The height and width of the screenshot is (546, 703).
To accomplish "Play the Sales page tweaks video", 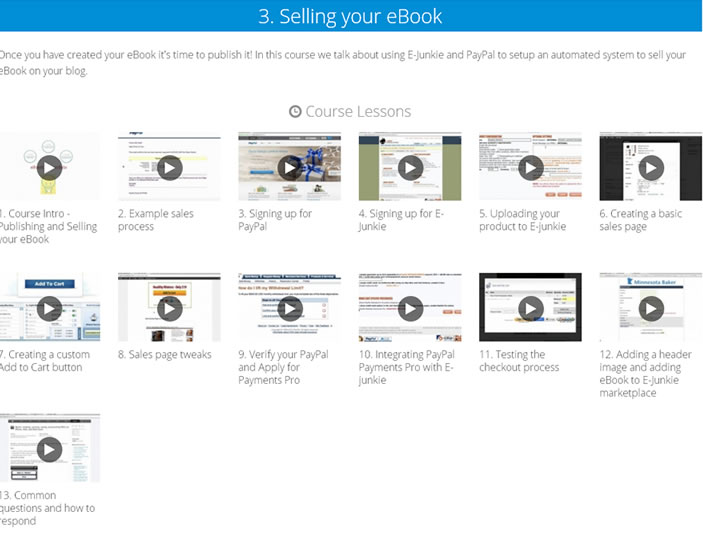I will pyautogui.click(x=169, y=308).
